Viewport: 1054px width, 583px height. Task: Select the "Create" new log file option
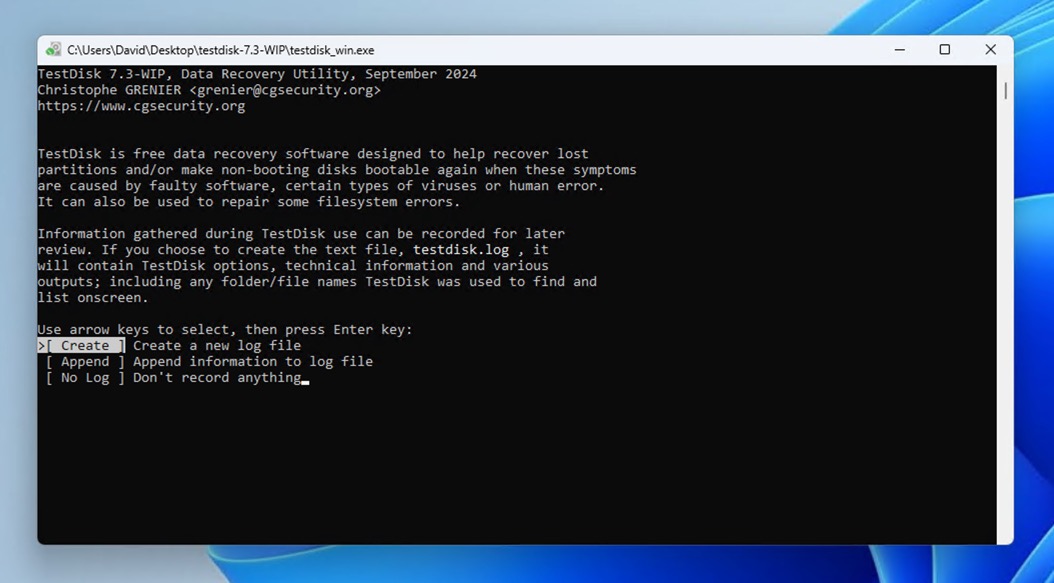click(83, 345)
